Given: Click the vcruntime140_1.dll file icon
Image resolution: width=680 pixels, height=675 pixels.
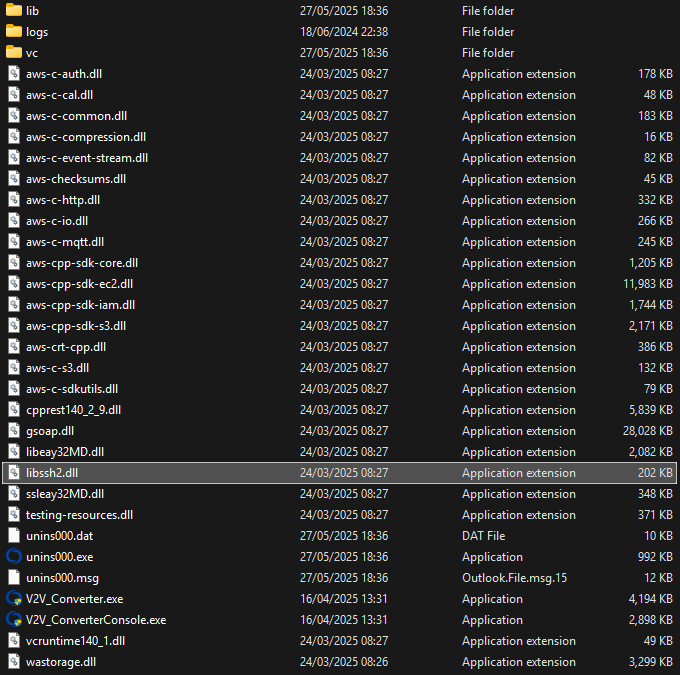Looking at the screenshot, I should tap(14, 640).
